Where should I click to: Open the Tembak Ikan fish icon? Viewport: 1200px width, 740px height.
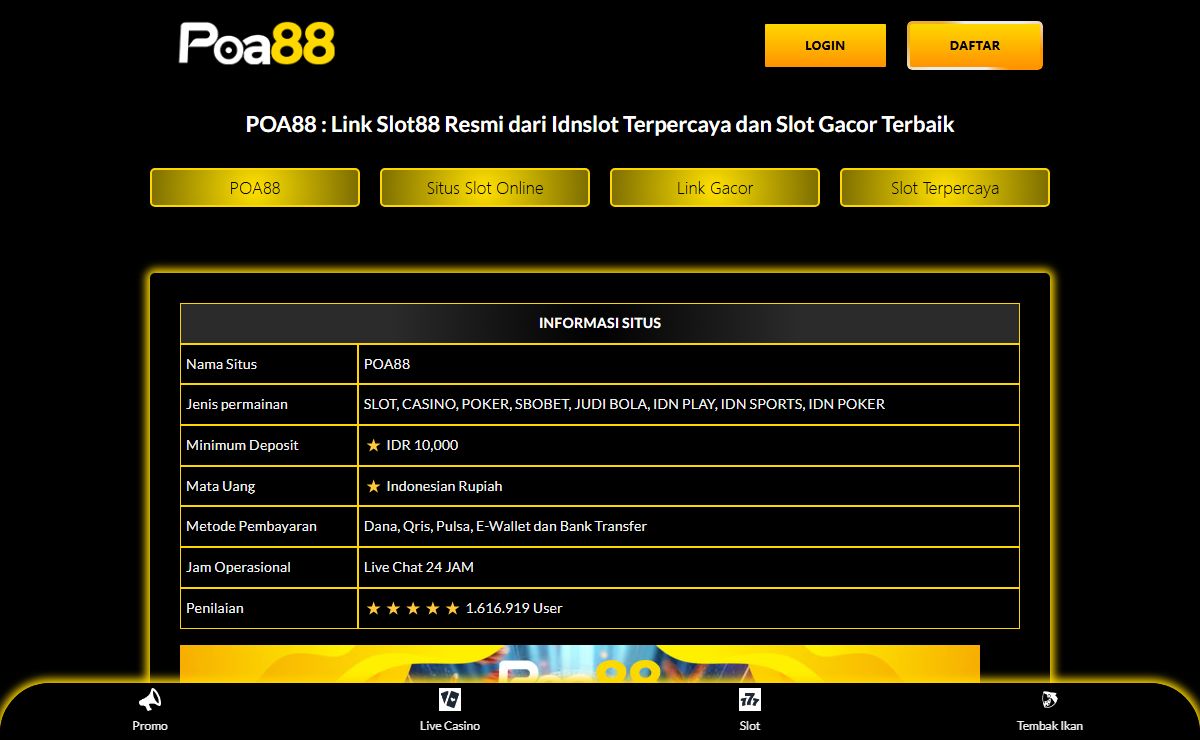coord(1050,700)
